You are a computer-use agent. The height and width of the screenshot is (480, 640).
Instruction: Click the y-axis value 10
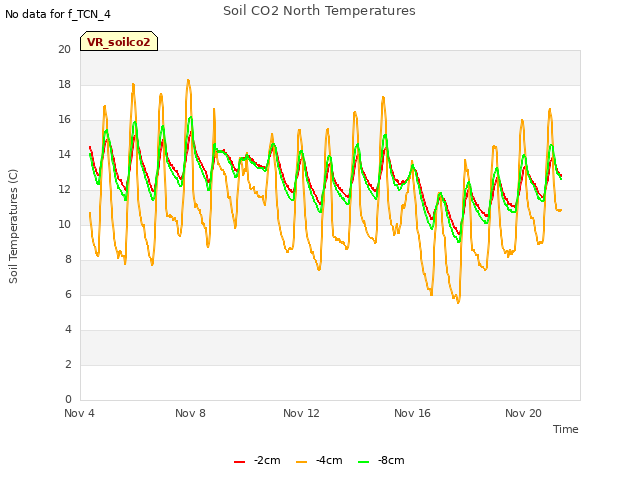coord(64,224)
